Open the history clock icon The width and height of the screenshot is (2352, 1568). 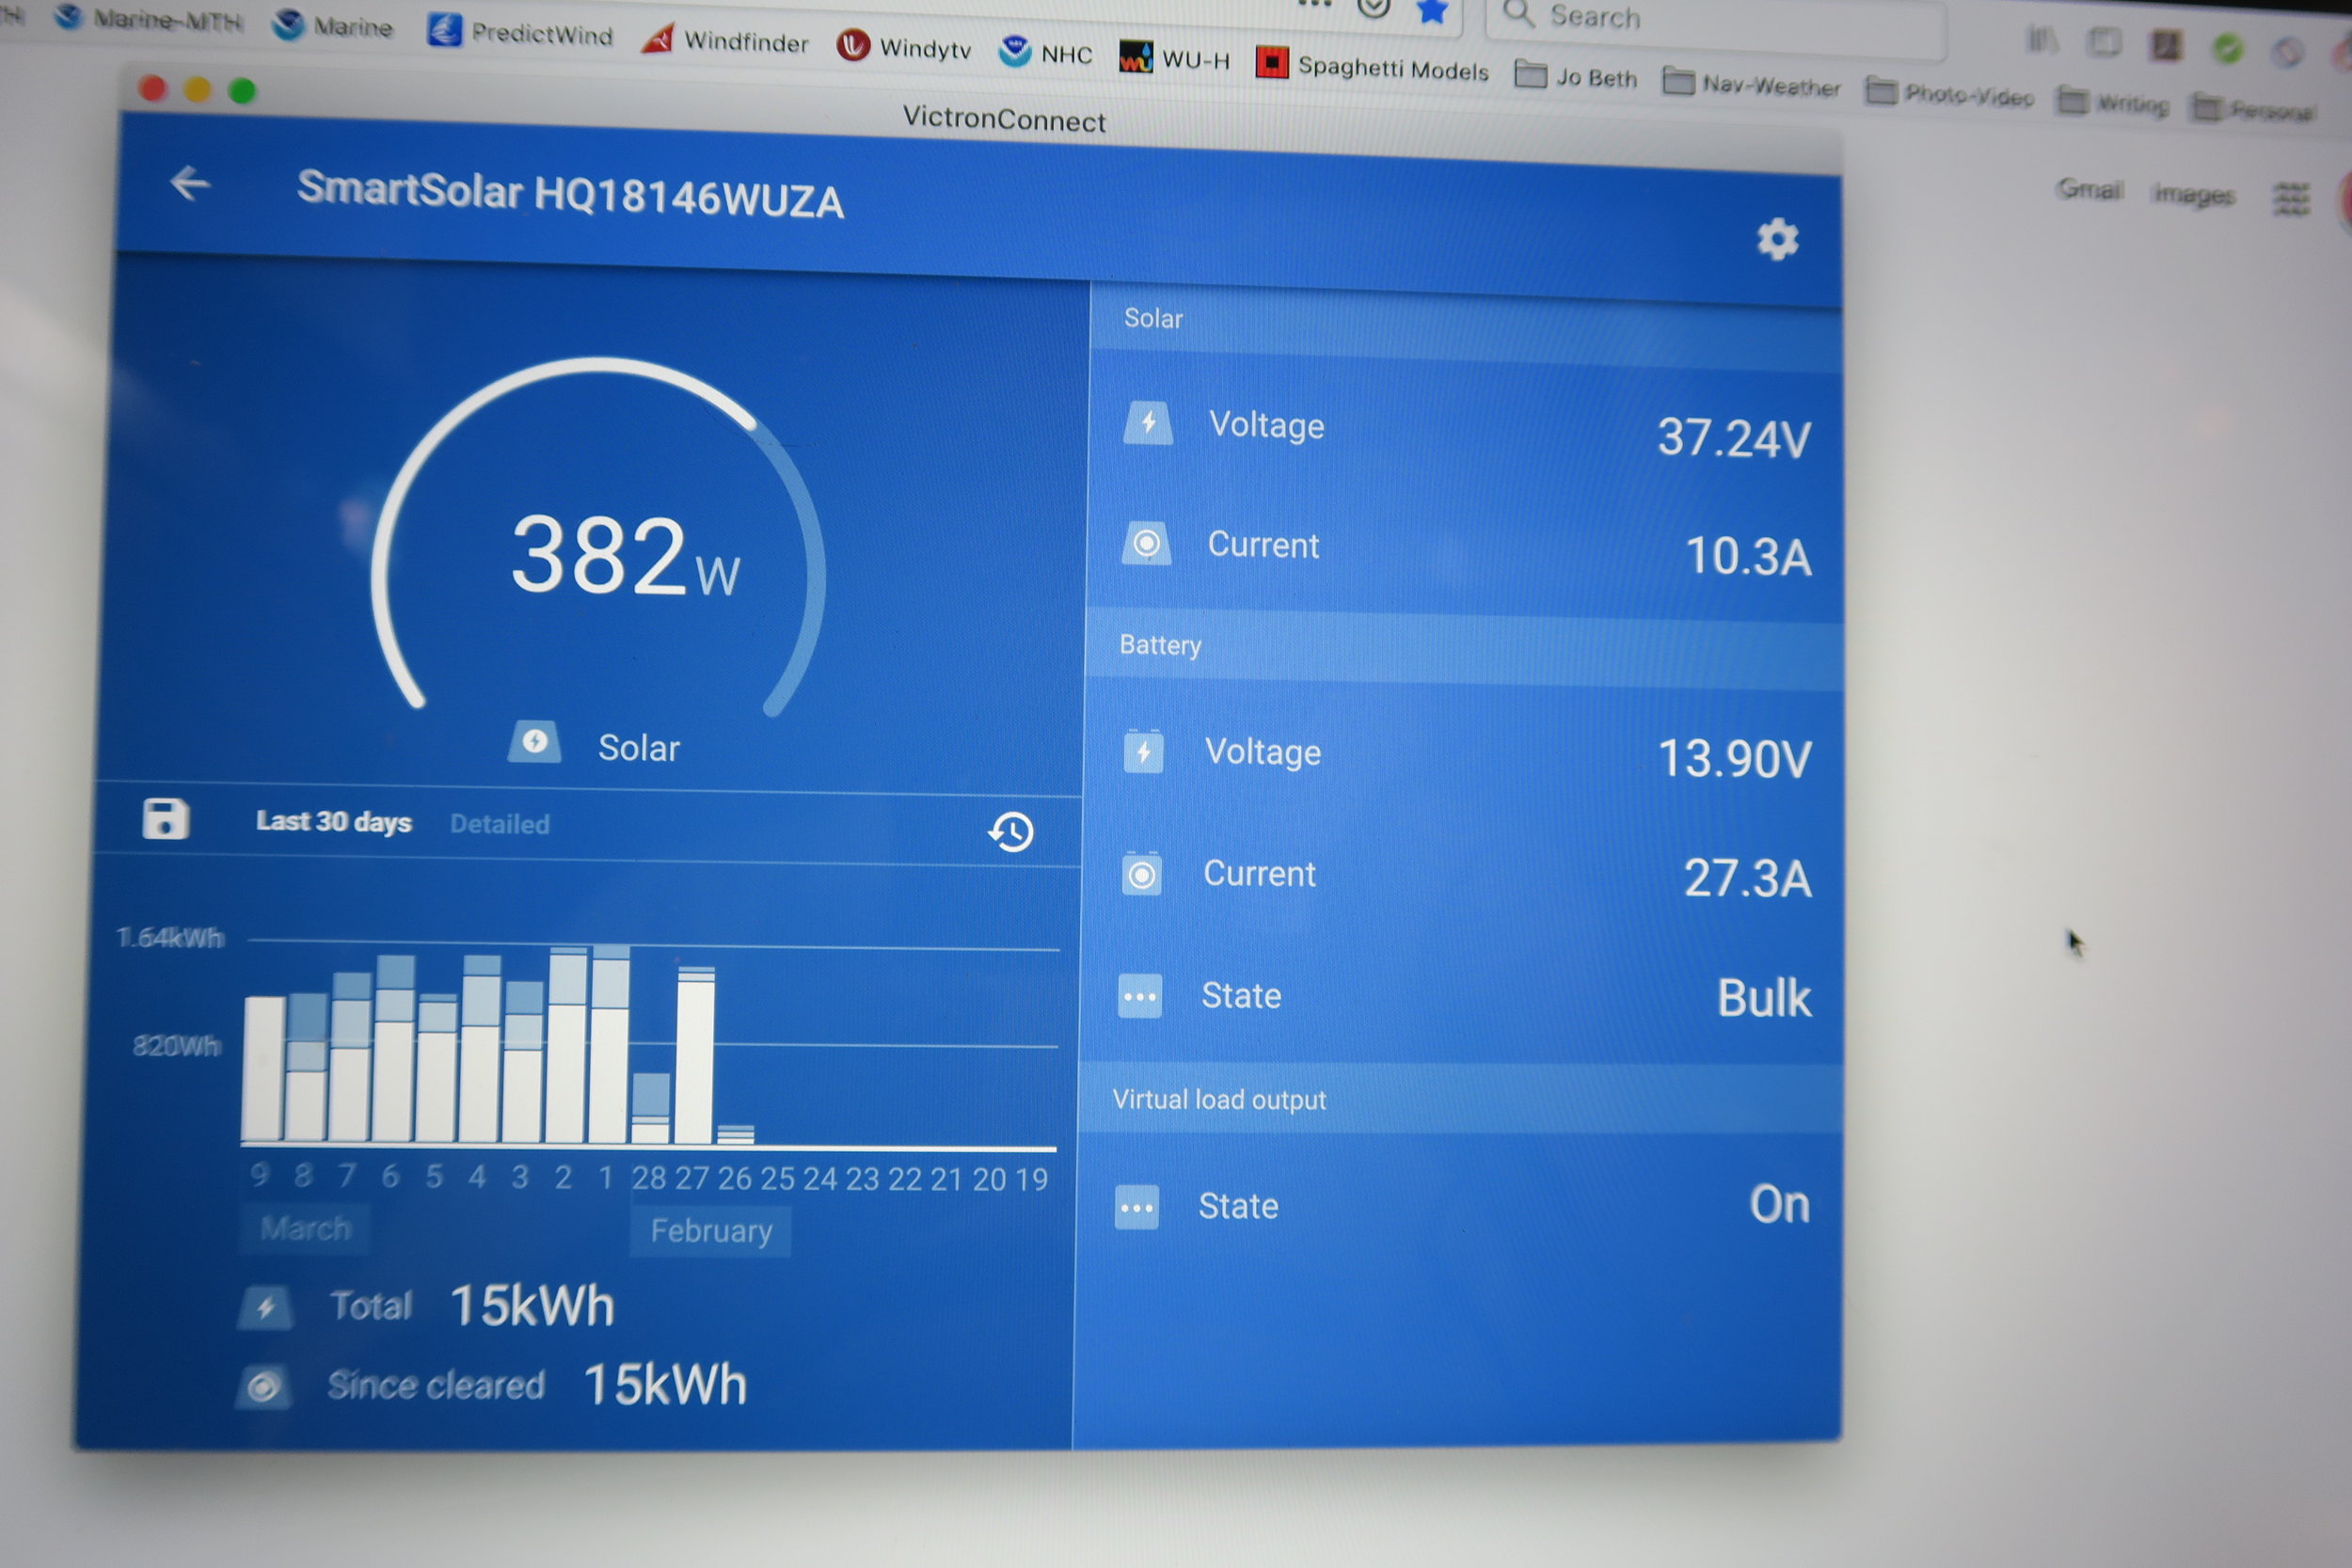1011,832
